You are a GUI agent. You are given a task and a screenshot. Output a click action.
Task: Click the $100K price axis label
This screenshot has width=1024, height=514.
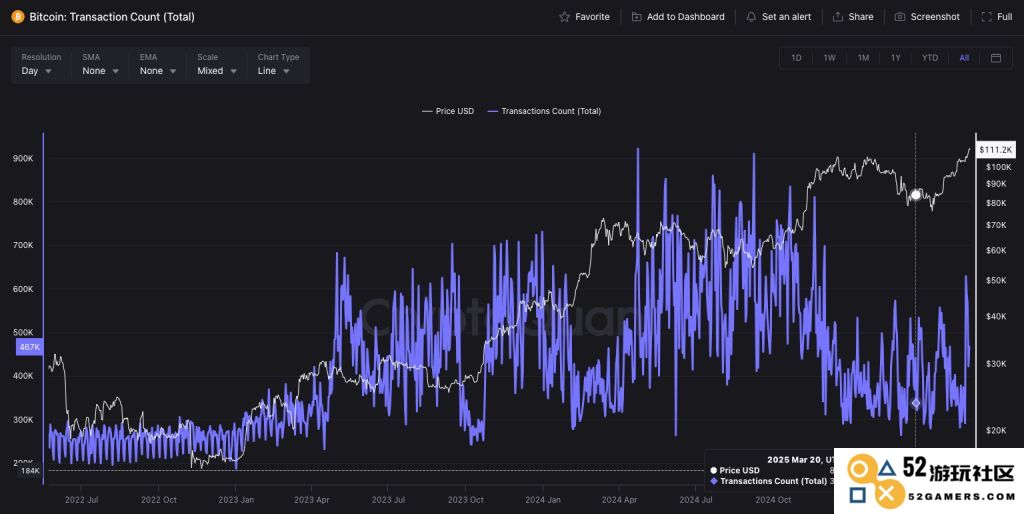(x=999, y=167)
